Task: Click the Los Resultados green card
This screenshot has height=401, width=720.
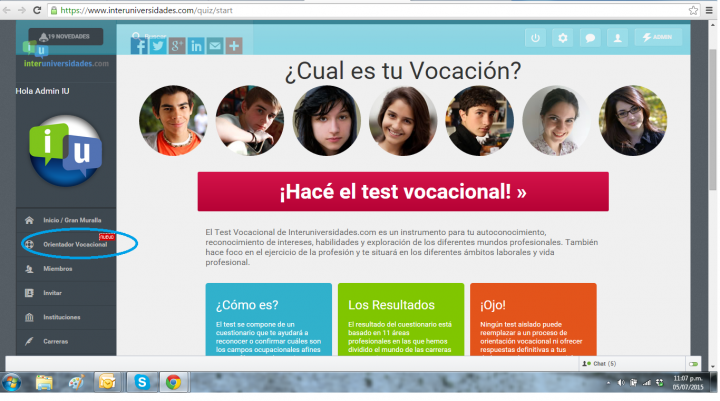Action: [401, 319]
